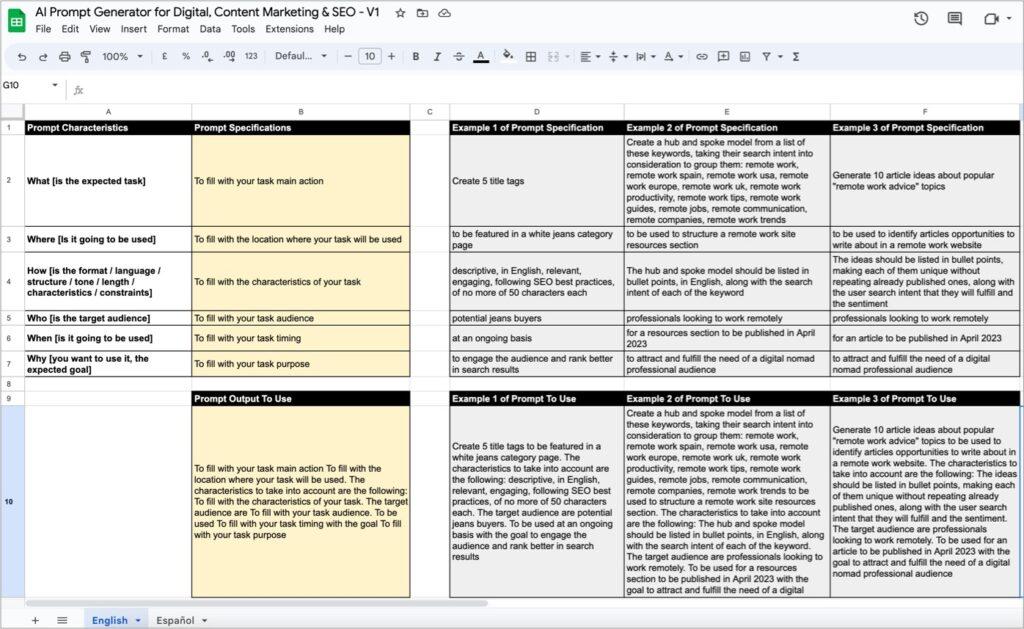Toggle bold formatting

tap(415, 57)
